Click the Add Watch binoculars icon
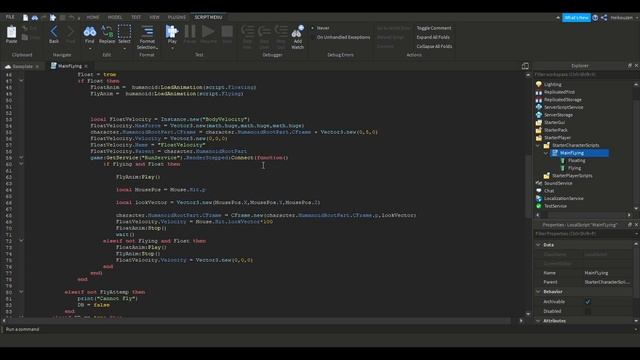 click(x=298, y=32)
